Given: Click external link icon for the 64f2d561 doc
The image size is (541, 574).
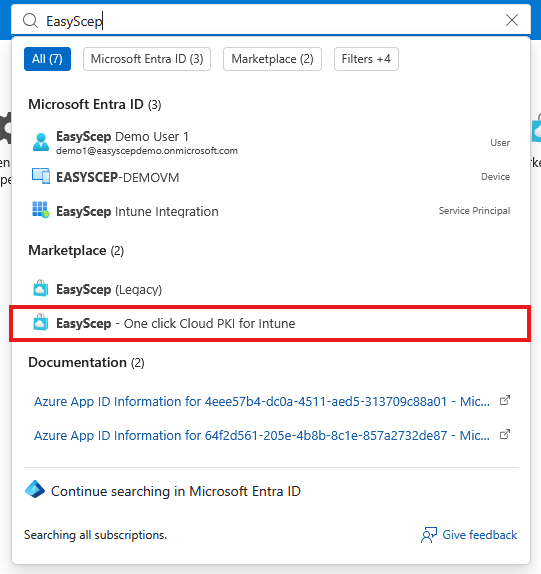Looking at the screenshot, I should (x=505, y=435).
